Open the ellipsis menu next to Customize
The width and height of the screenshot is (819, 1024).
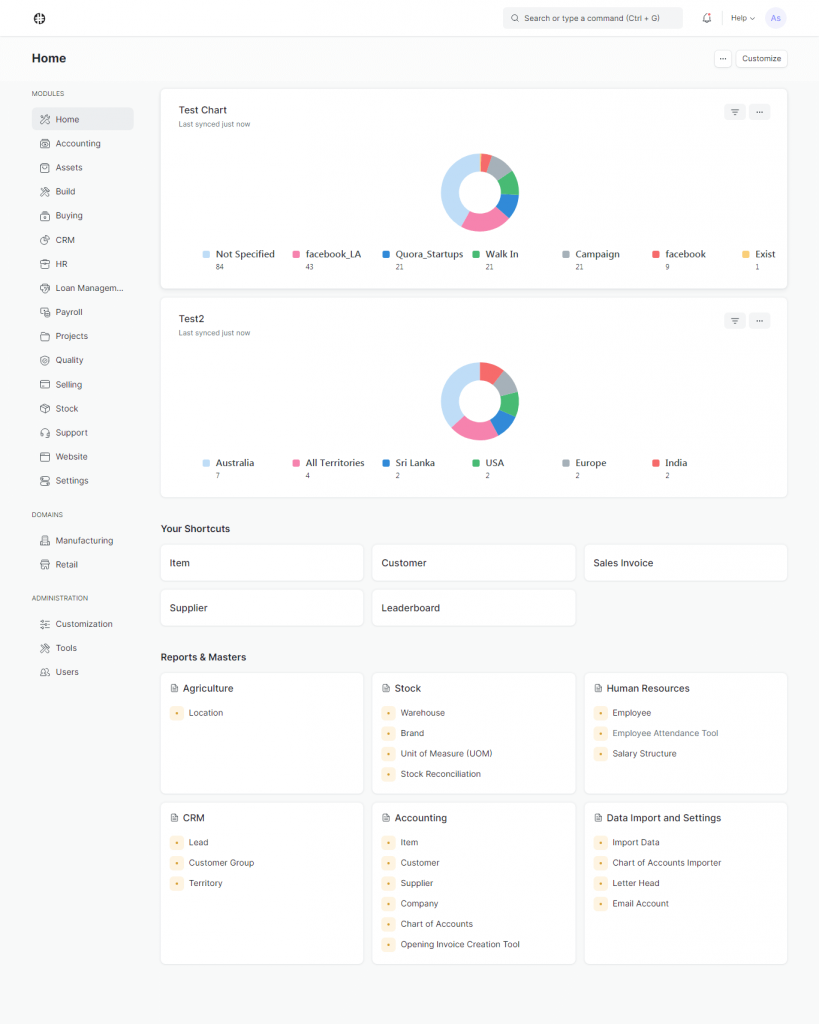723,58
